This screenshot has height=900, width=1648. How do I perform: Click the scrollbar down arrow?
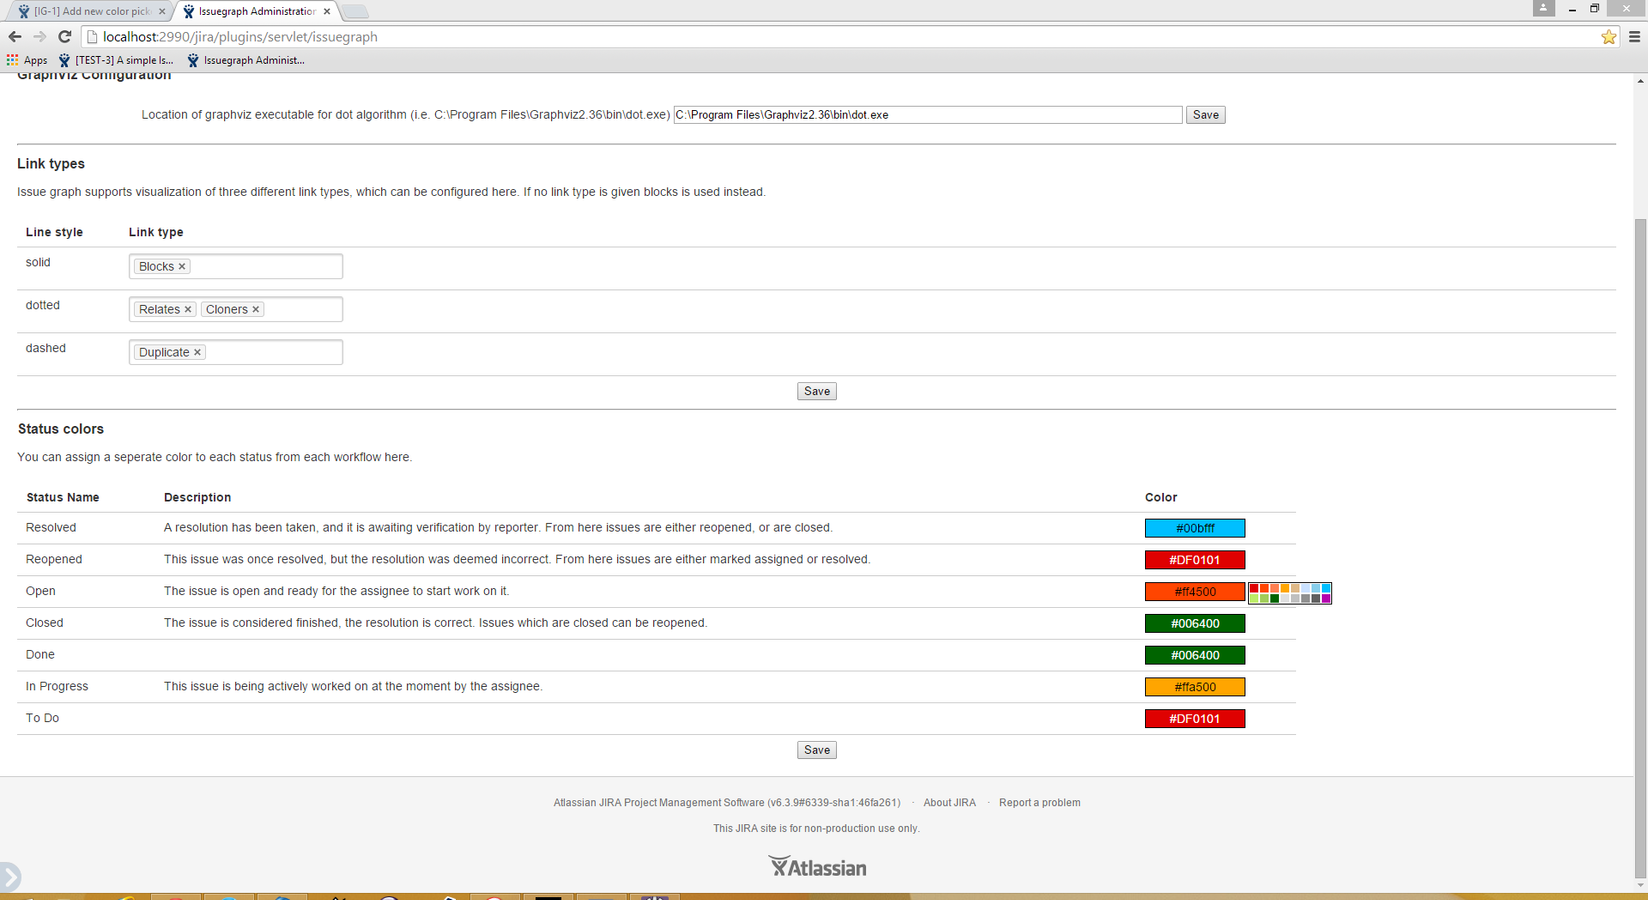(x=1640, y=886)
